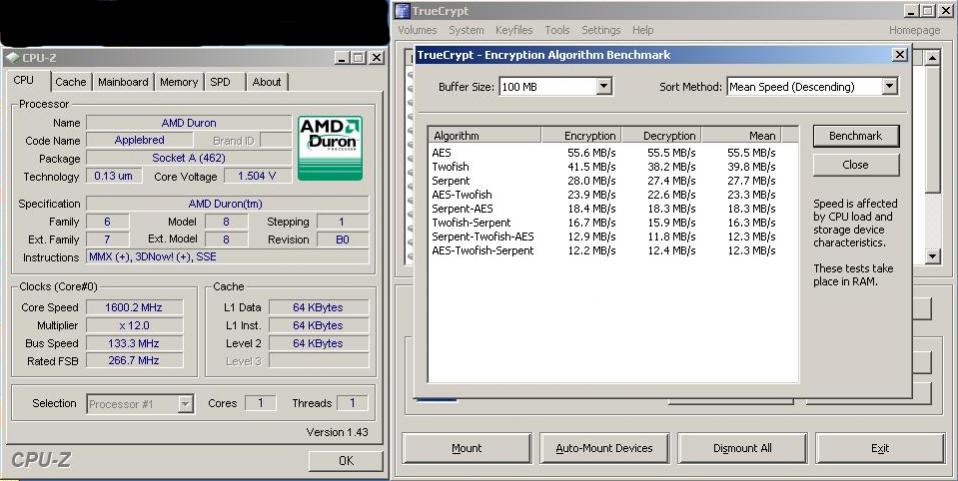Screen dimensions: 958x481
Task: Click the Code Name field Applebred
Action: (139, 140)
